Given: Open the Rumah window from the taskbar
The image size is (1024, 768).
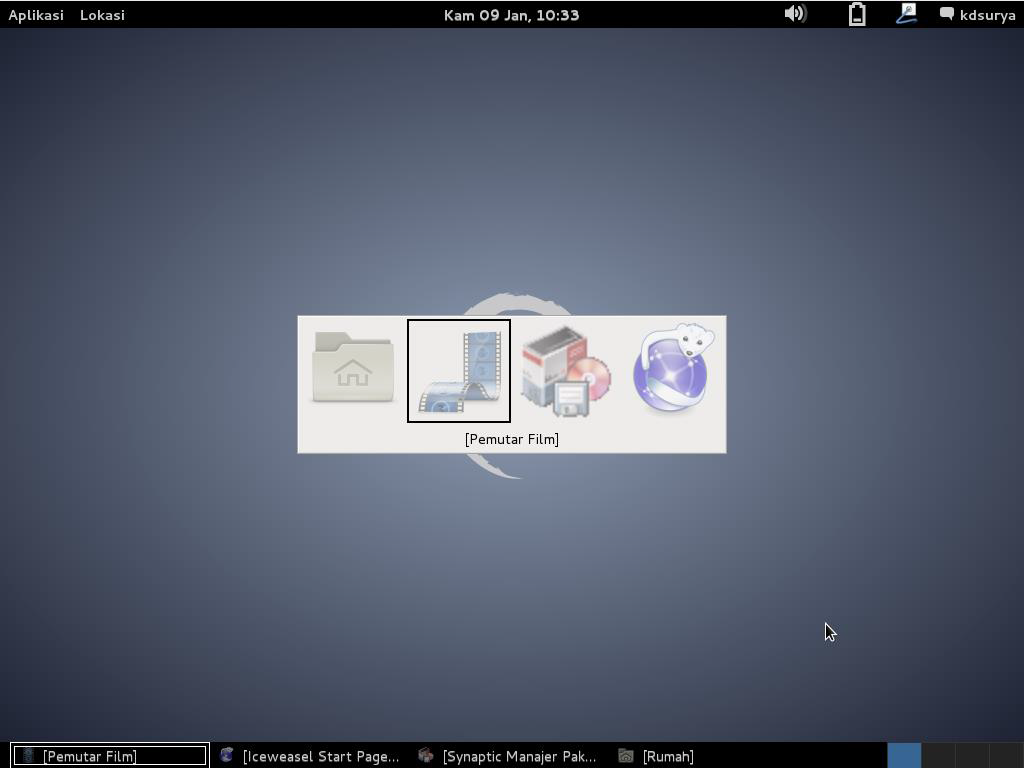Looking at the screenshot, I should pyautogui.click(x=657, y=756).
